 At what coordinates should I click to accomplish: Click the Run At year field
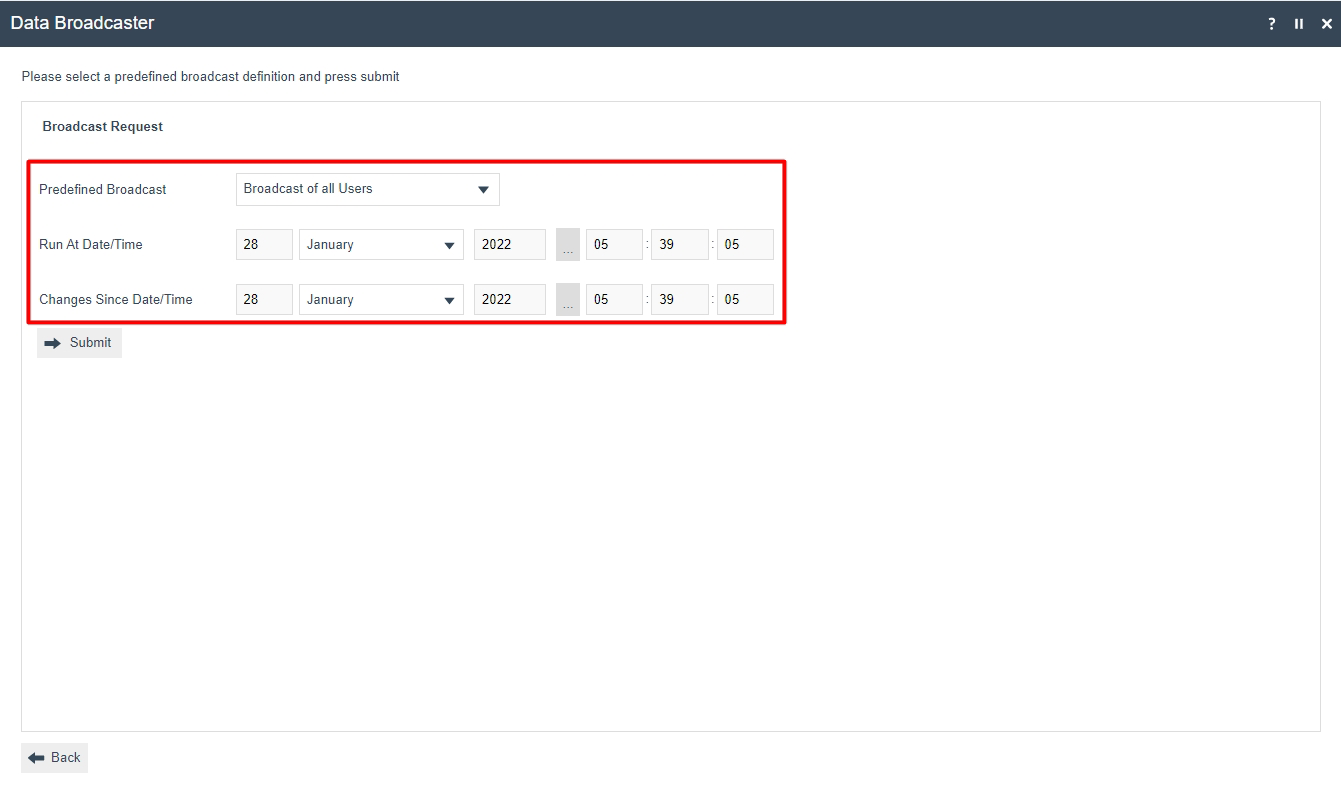[509, 245]
